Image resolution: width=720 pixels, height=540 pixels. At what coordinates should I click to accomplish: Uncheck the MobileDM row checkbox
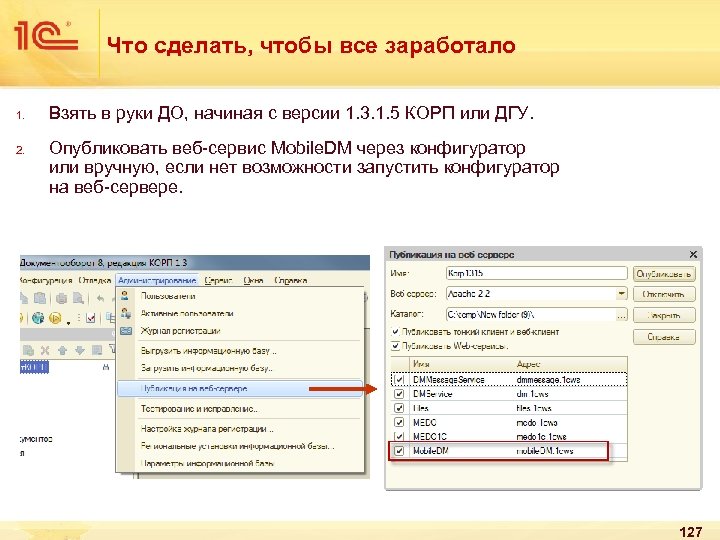tap(399, 451)
